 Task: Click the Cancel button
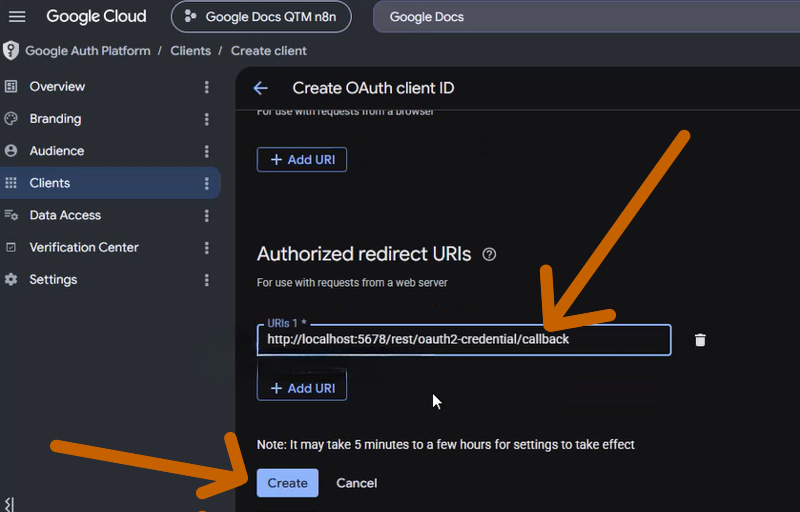357,483
